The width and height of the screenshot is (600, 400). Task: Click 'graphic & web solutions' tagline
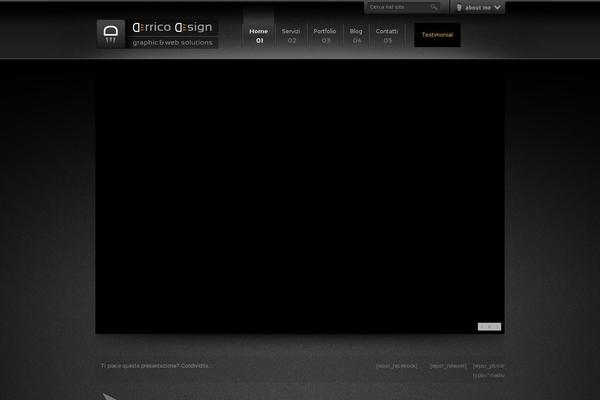coord(173,42)
